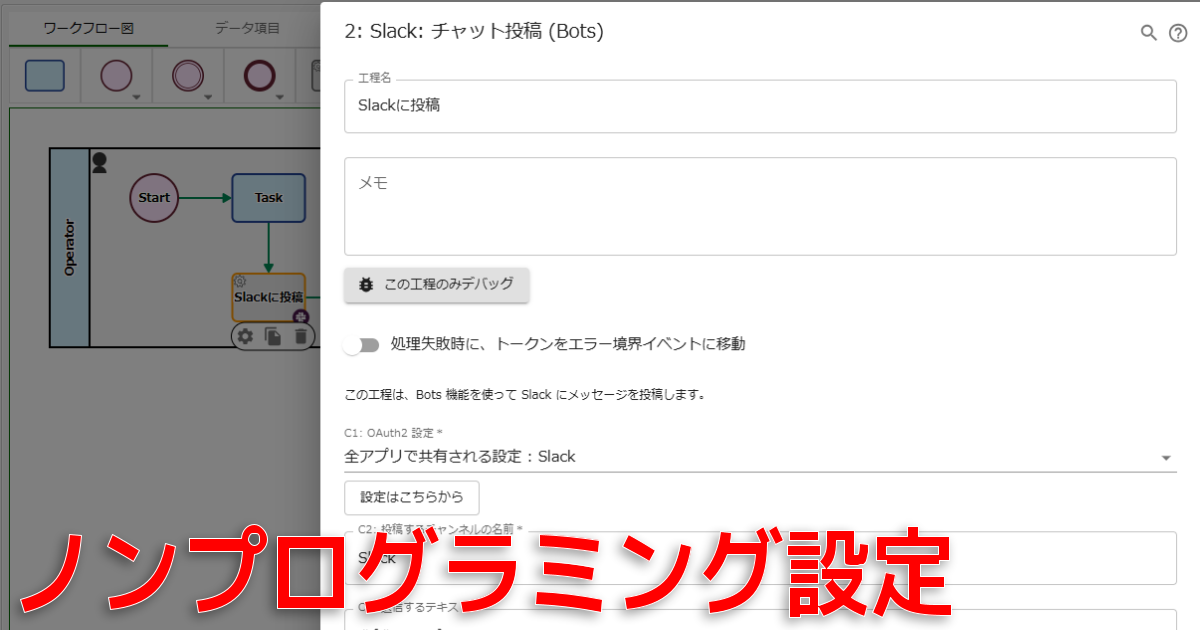The width and height of the screenshot is (1200, 630).
Task: Select the end event thick-circle tool
Action: [x=260, y=76]
